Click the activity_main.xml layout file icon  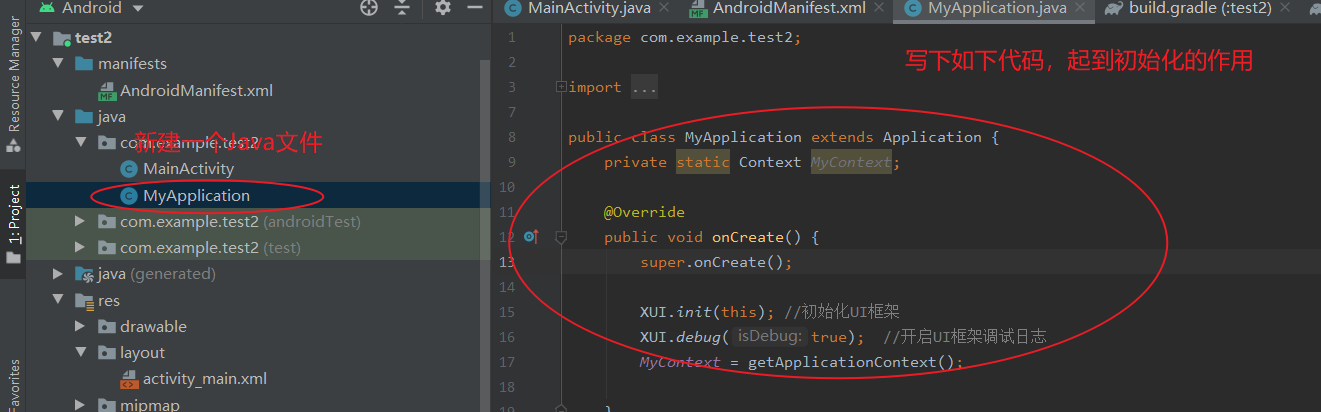pos(128,380)
